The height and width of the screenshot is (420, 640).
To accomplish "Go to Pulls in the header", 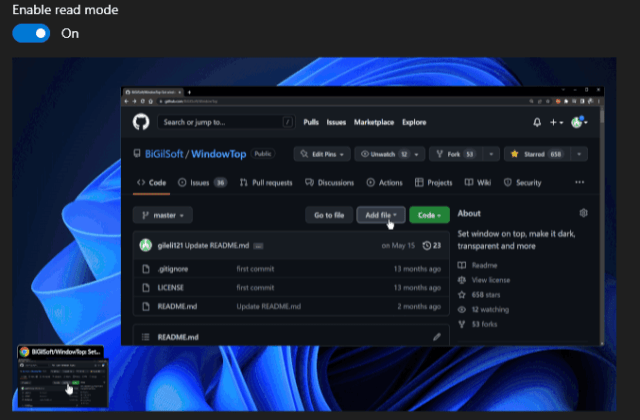I will tap(311, 122).
